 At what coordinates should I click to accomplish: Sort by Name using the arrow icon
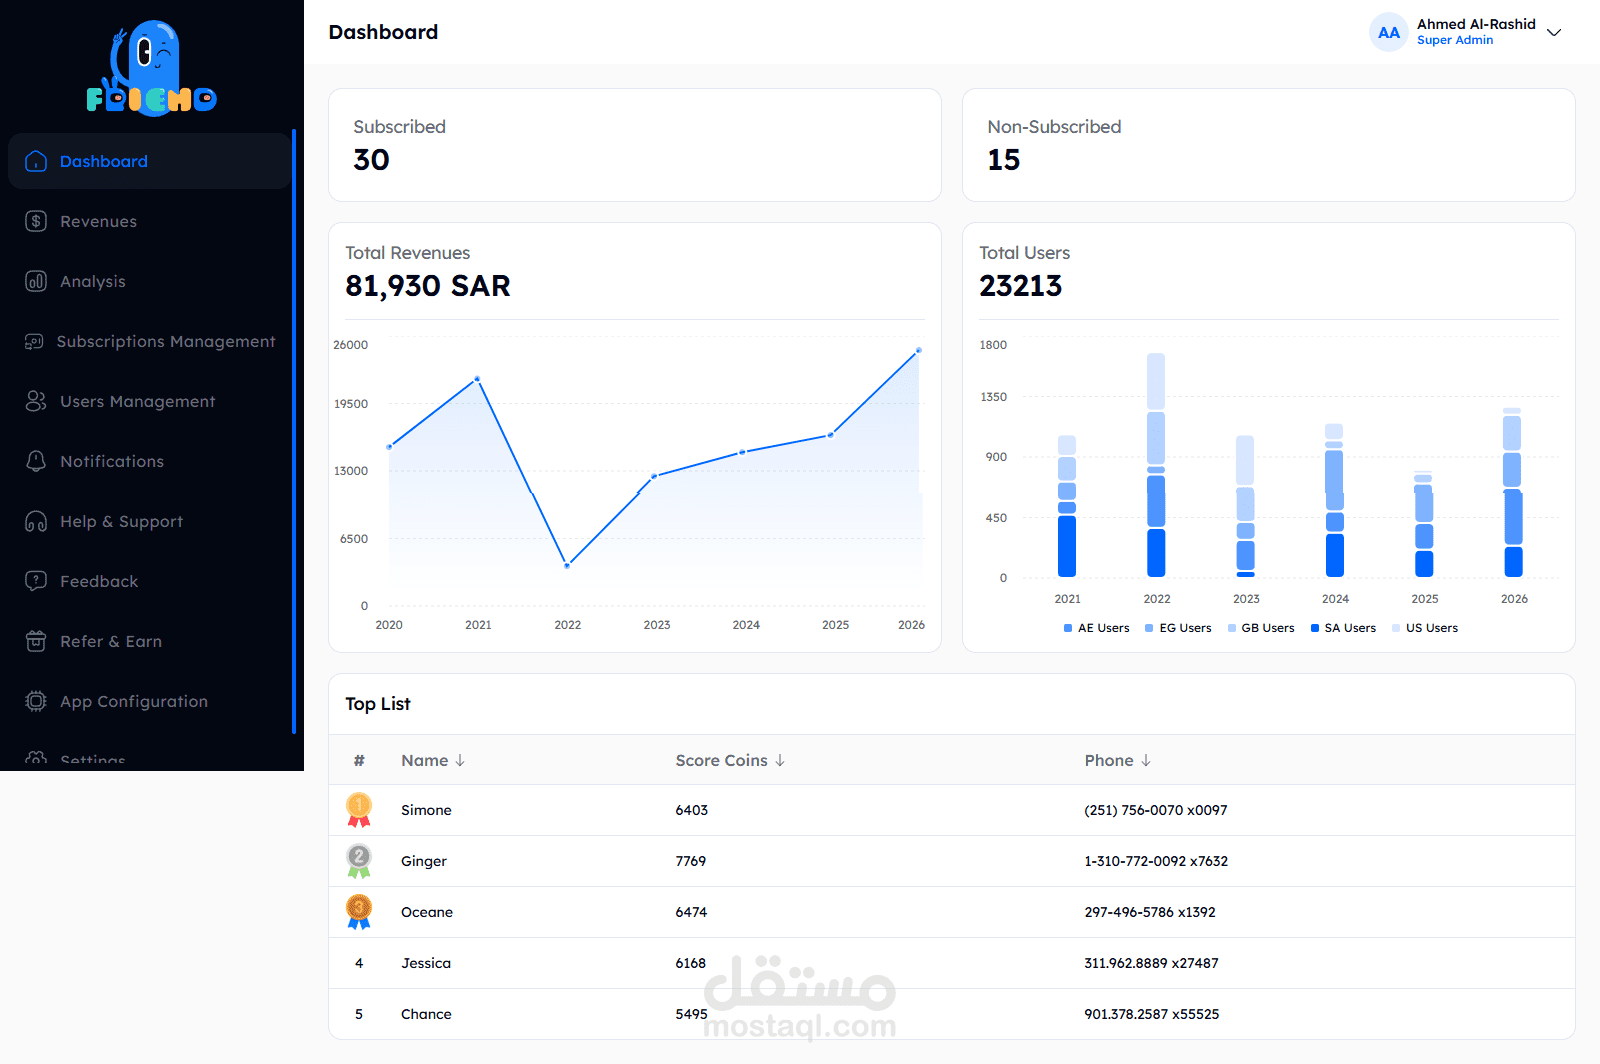click(460, 760)
